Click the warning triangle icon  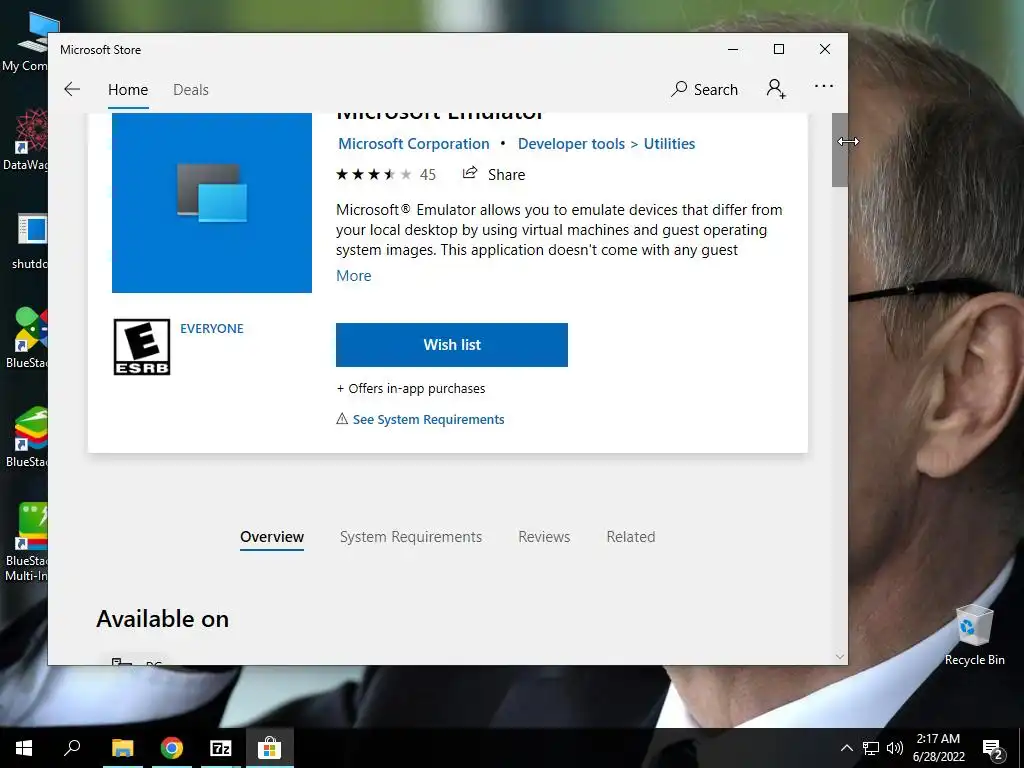point(342,419)
